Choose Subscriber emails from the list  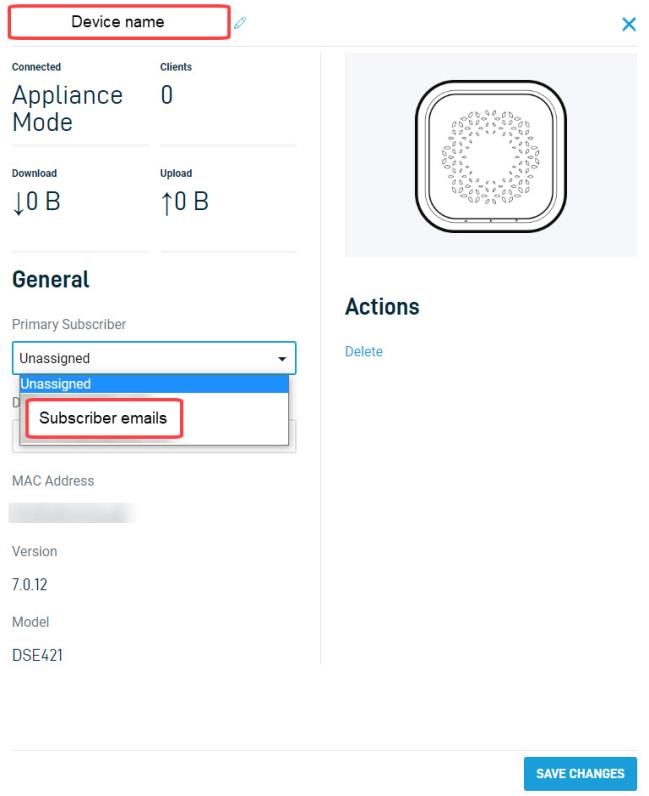click(104, 418)
